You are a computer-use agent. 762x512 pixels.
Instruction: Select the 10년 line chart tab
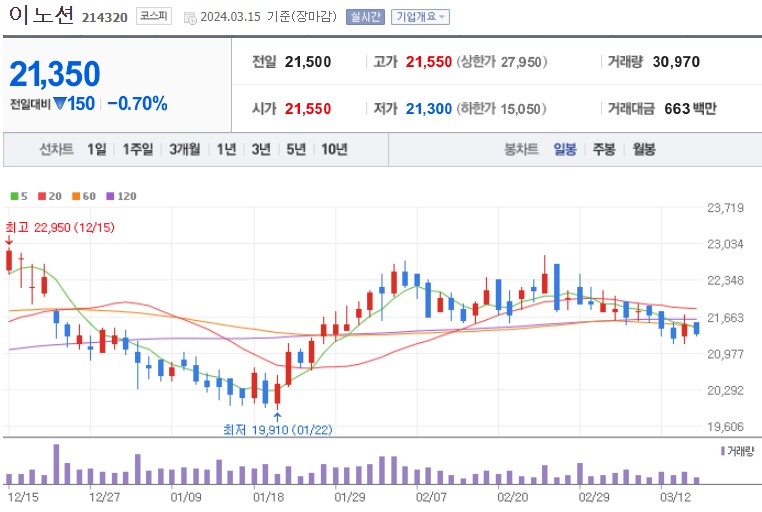(x=334, y=149)
